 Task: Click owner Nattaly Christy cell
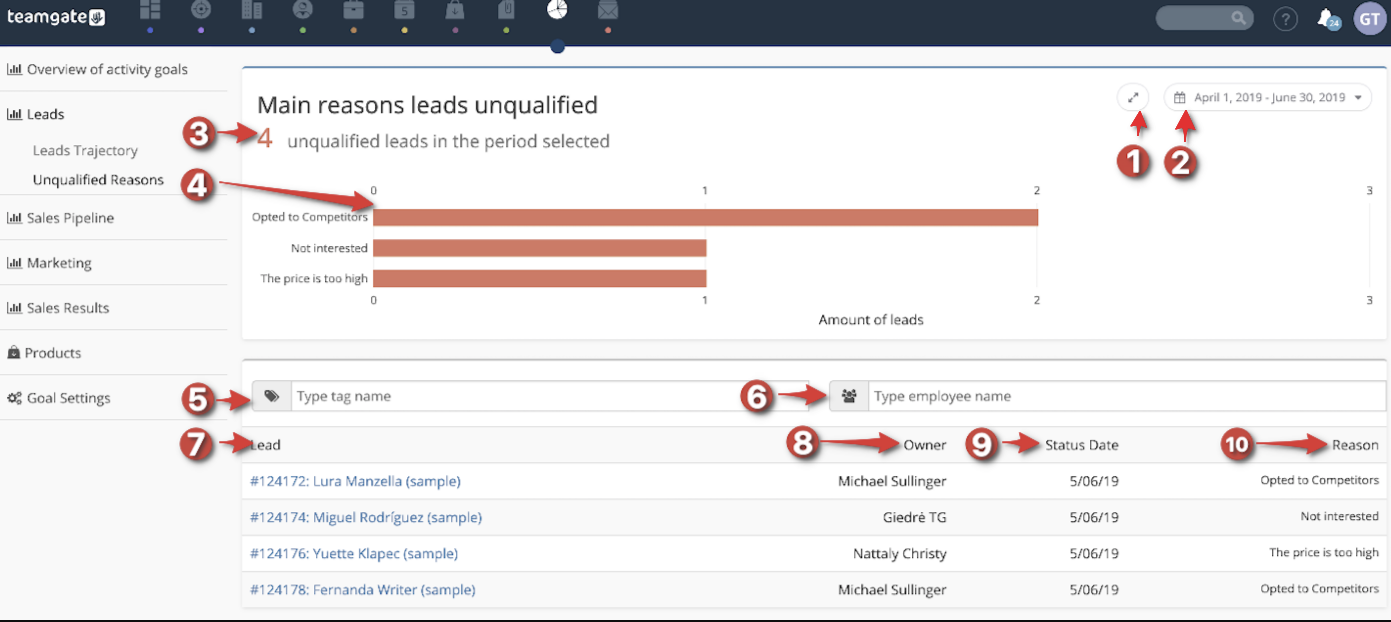click(x=900, y=553)
